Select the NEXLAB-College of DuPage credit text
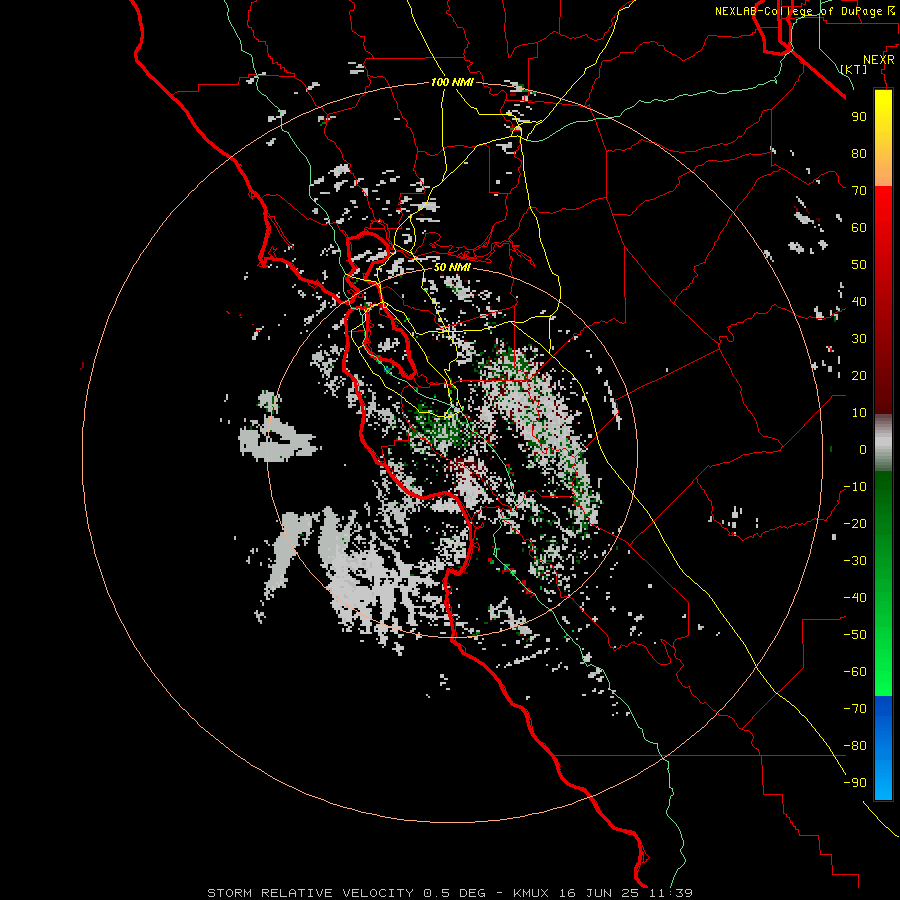Viewport: 900px width, 900px height. (800, 11)
